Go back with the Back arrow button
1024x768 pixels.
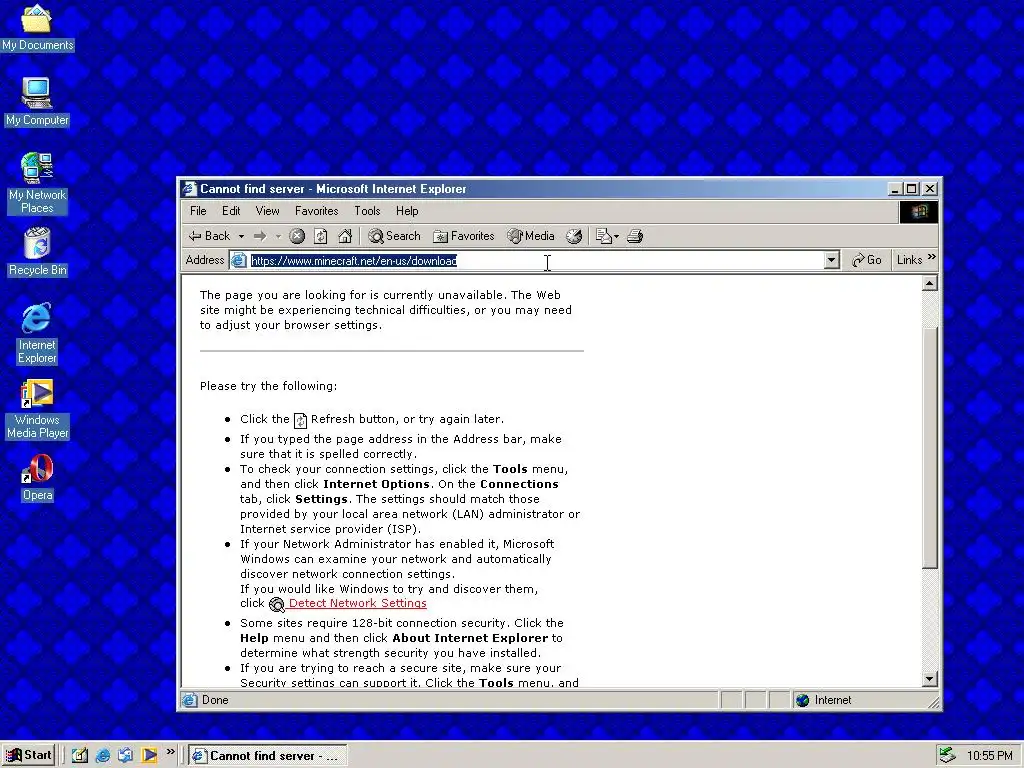tap(209, 236)
